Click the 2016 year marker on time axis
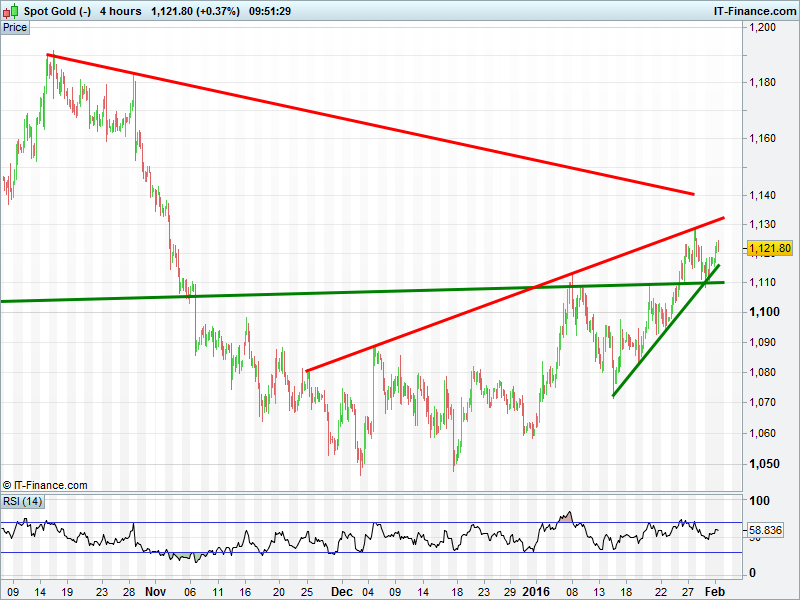Screen dimensions: 800x600 [x=537, y=591]
